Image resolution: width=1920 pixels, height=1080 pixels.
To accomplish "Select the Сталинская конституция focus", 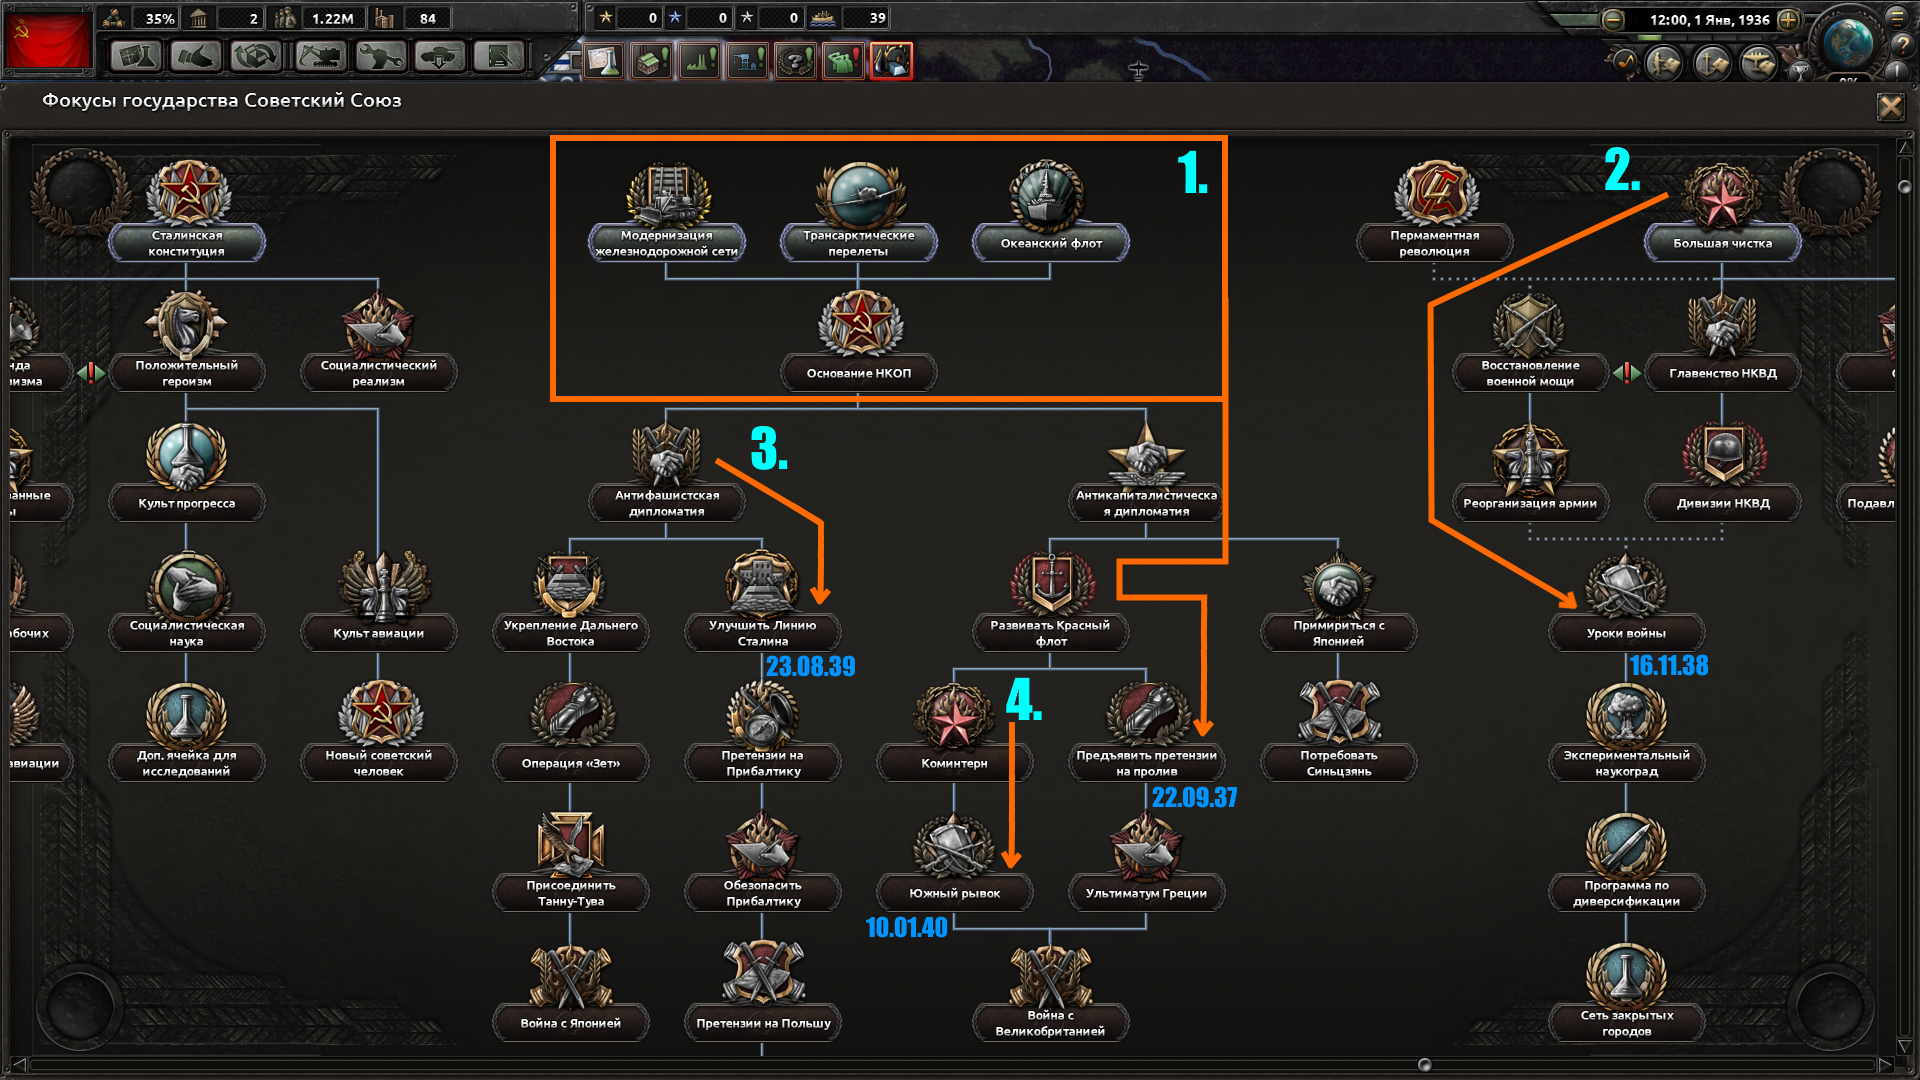I will coord(187,211).
